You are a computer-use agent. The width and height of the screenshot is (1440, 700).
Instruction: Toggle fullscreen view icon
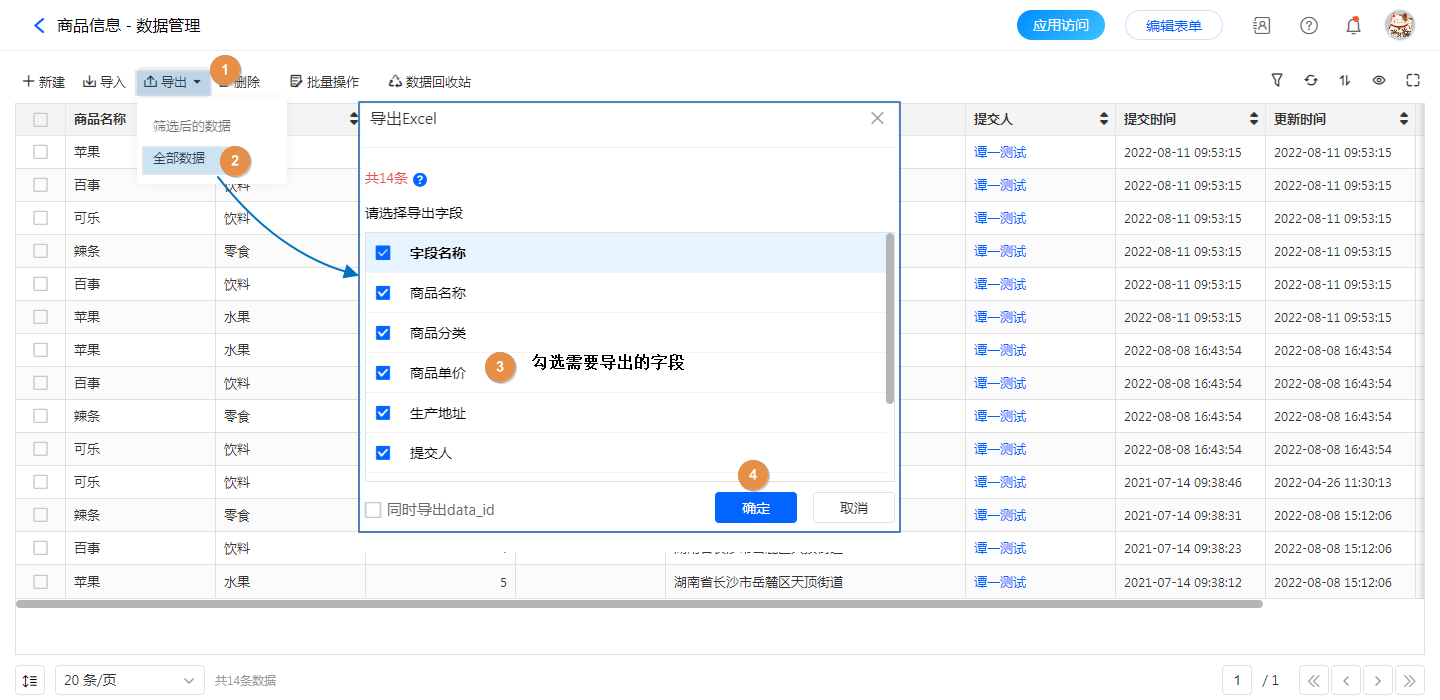1413,81
